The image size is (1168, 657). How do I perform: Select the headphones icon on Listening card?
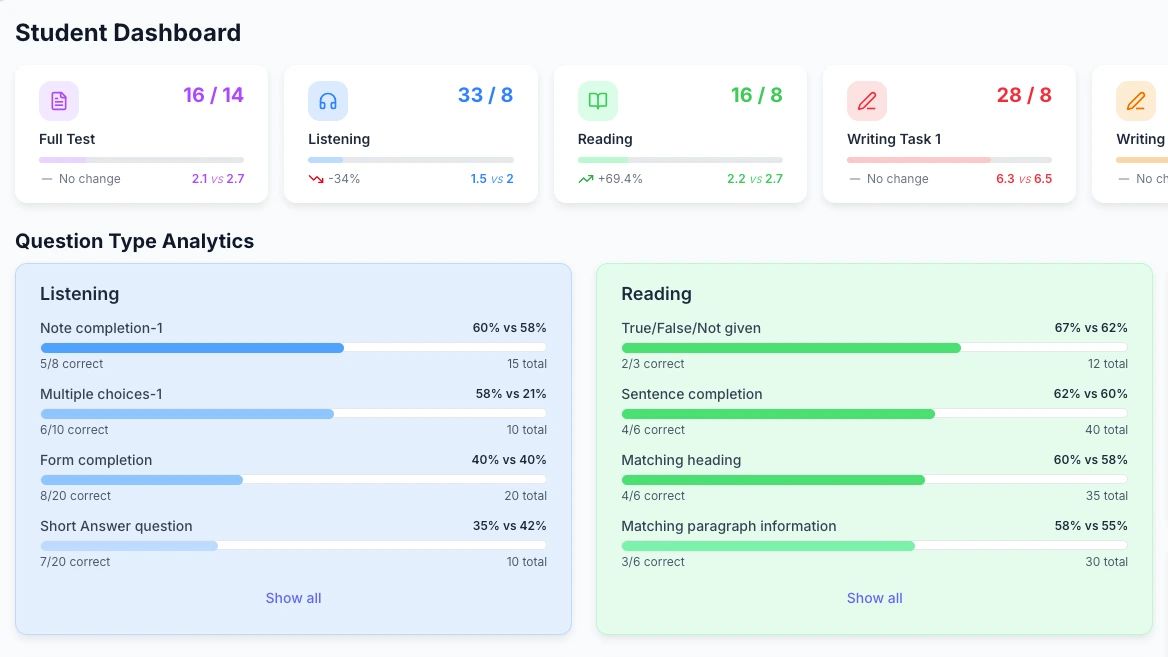coord(327,100)
